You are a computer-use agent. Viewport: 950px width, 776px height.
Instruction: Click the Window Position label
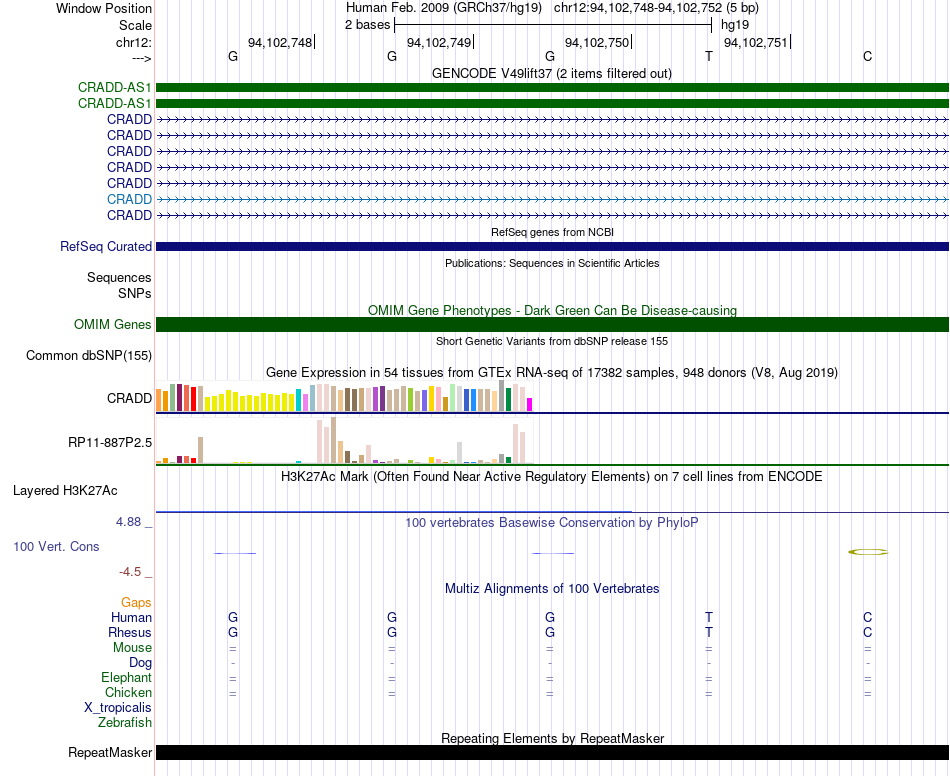104,8
